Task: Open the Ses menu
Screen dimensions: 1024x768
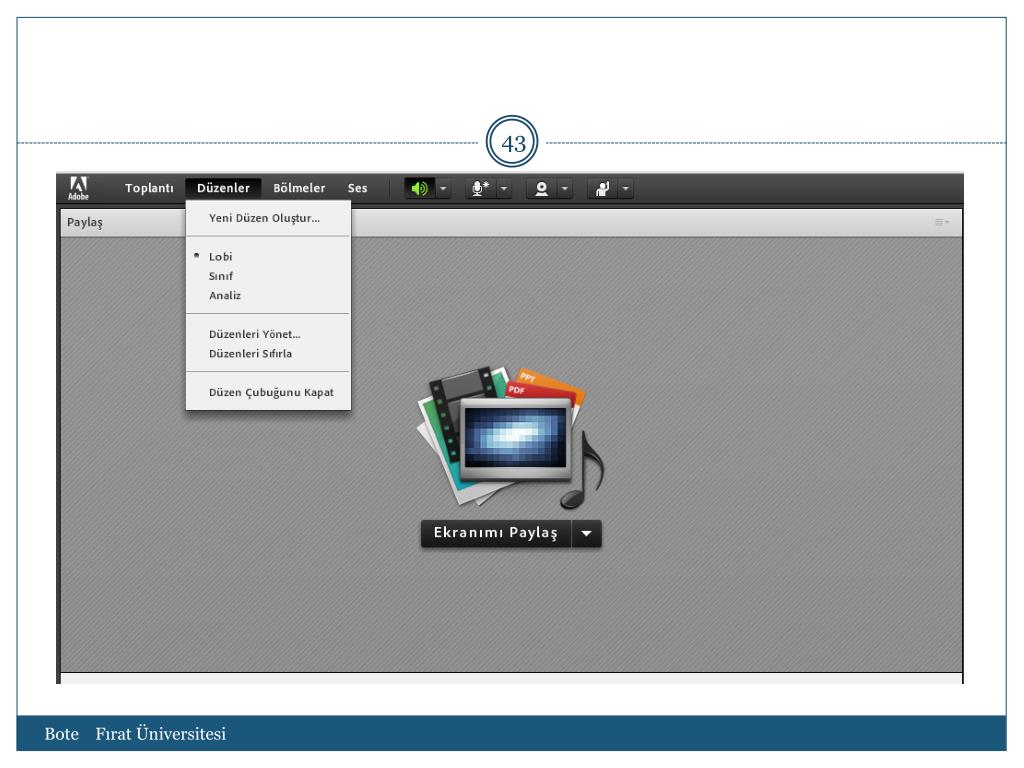Action: (x=357, y=188)
